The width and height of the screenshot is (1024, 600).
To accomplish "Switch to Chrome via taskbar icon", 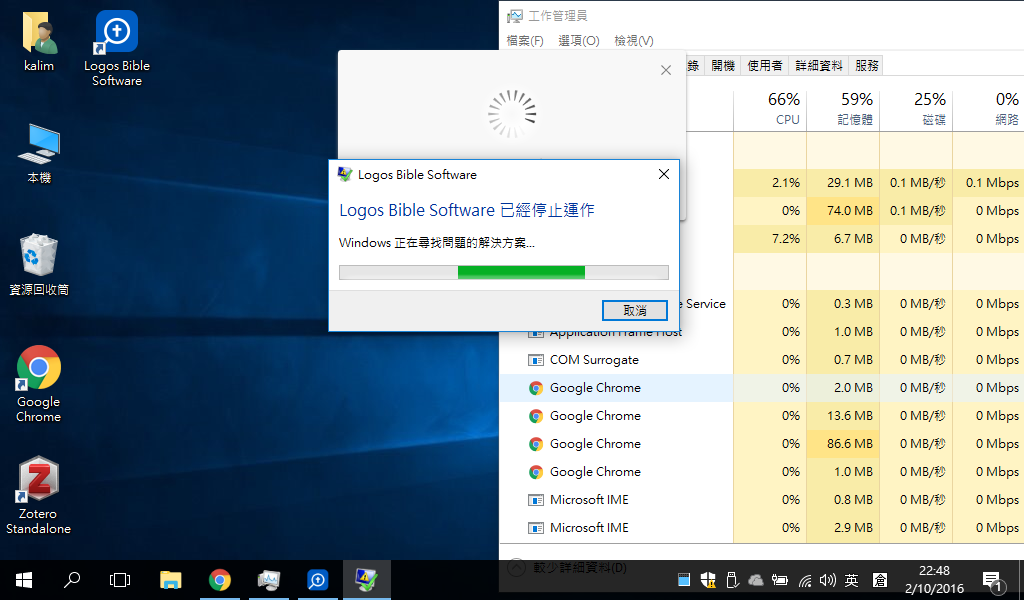I will 219,580.
